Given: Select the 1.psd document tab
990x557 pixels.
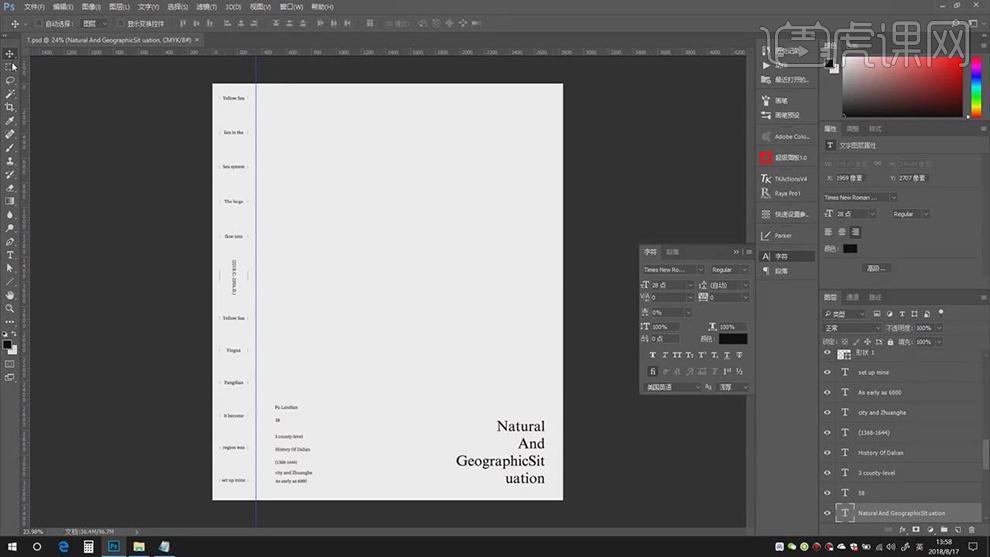Looking at the screenshot, I should click(109, 40).
